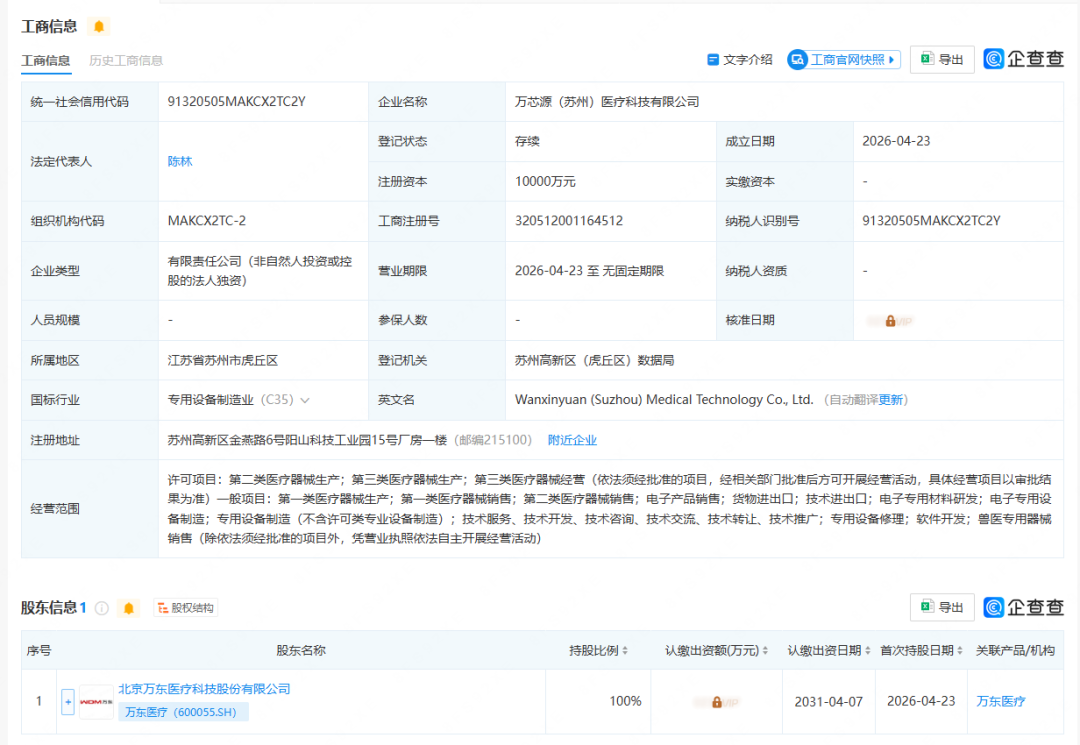Click the VIP lock icon in 认缴出资额 cell
Image resolution: width=1080 pixels, height=745 pixels.
tap(716, 702)
